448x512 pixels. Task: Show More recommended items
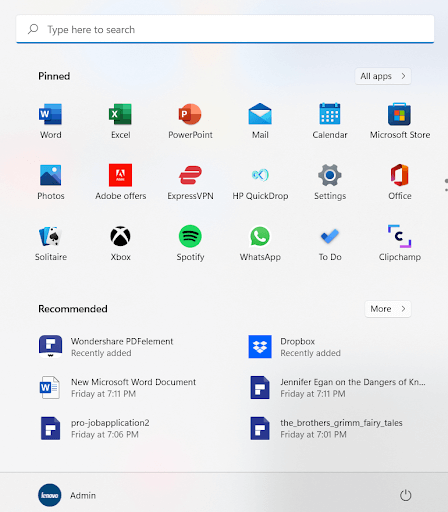click(388, 309)
